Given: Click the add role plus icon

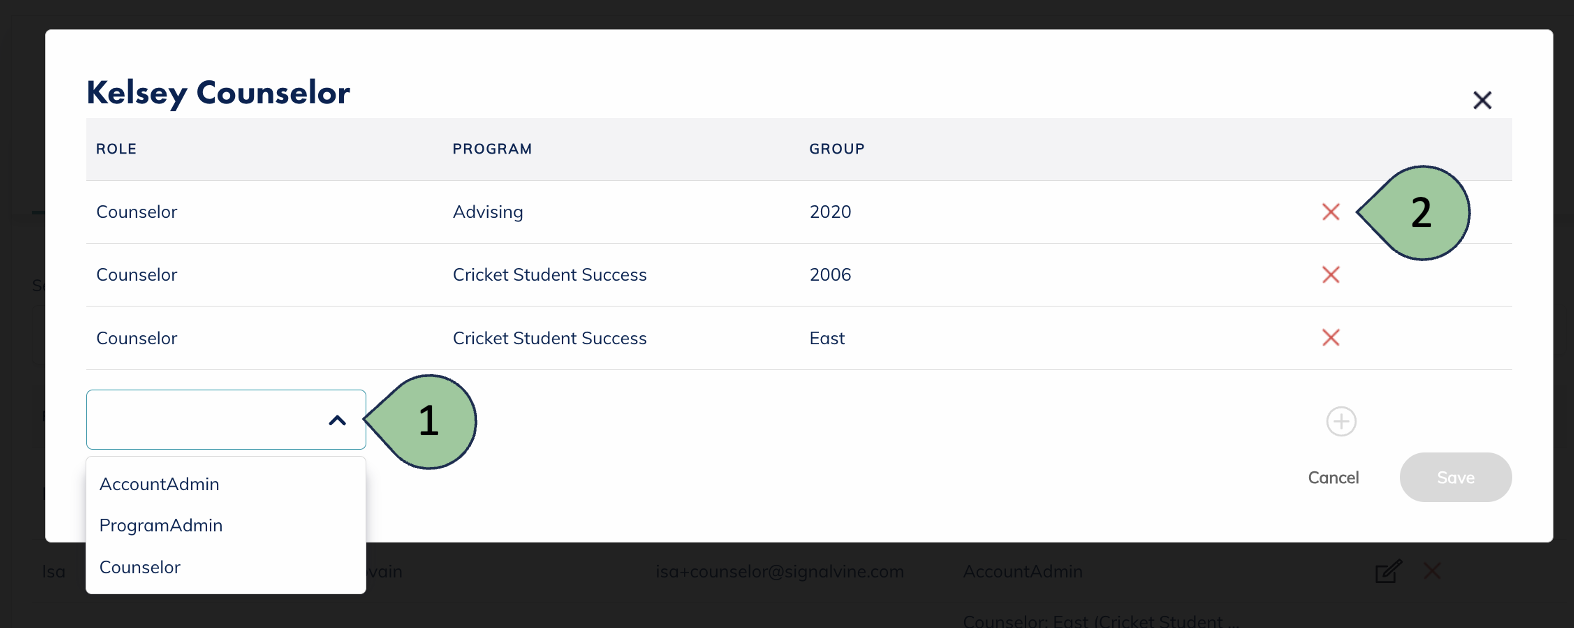Looking at the screenshot, I should pyautogui.click(x=1341, y=421).
